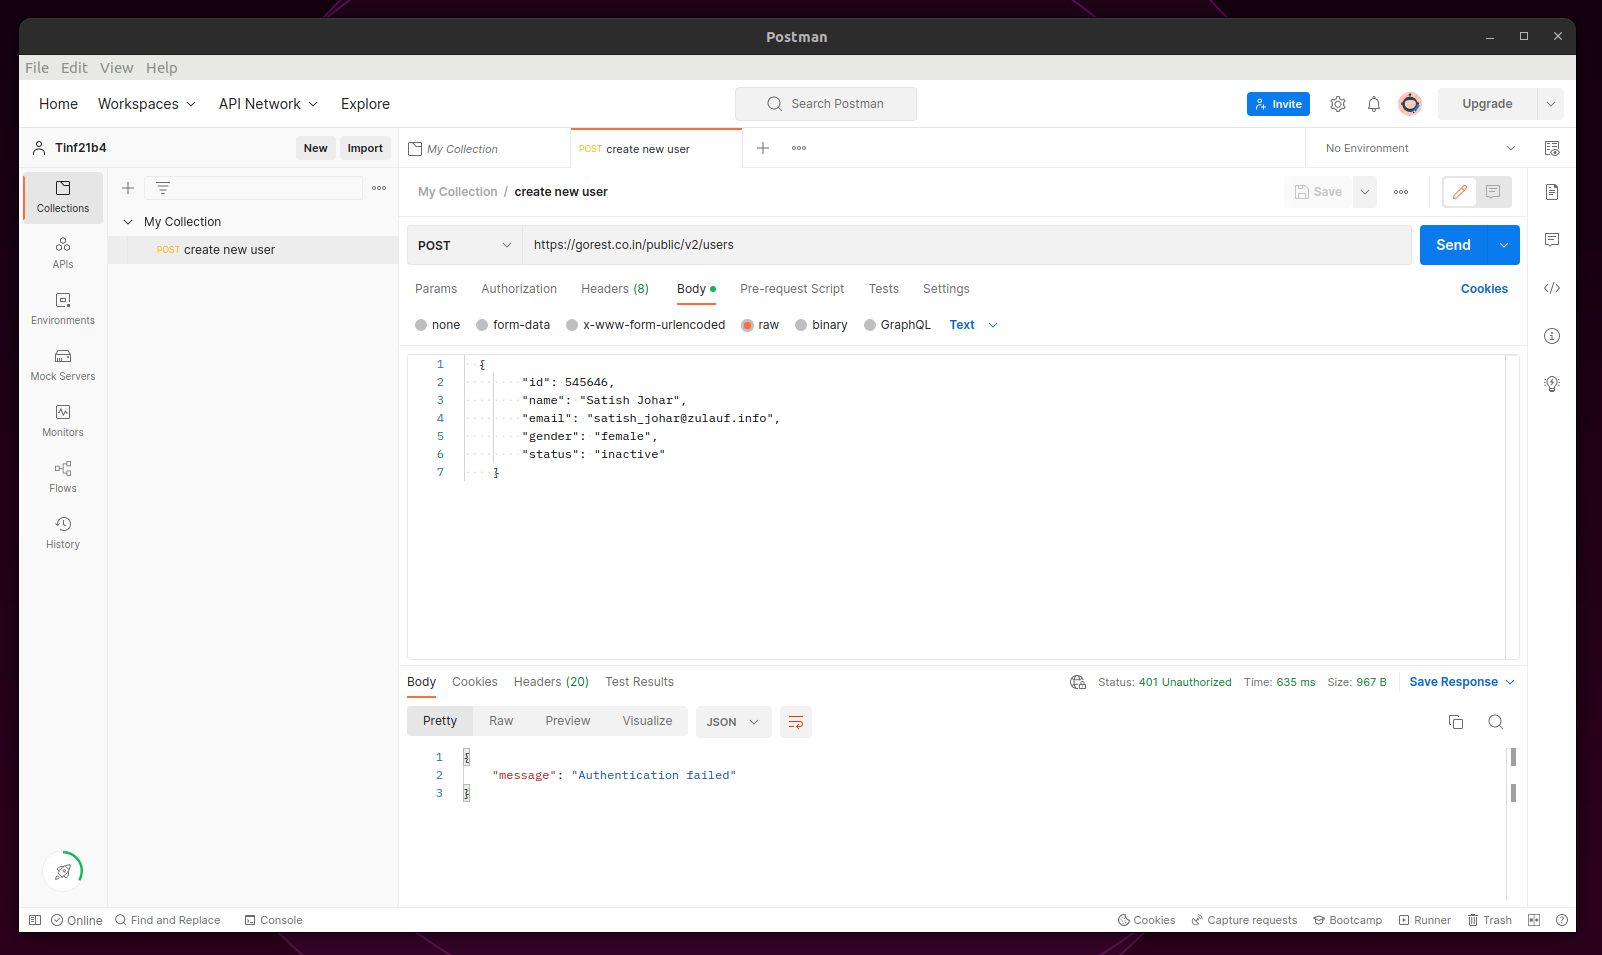Open the Collections sidebar panel

pyautogui.click(x=63, y=197)
